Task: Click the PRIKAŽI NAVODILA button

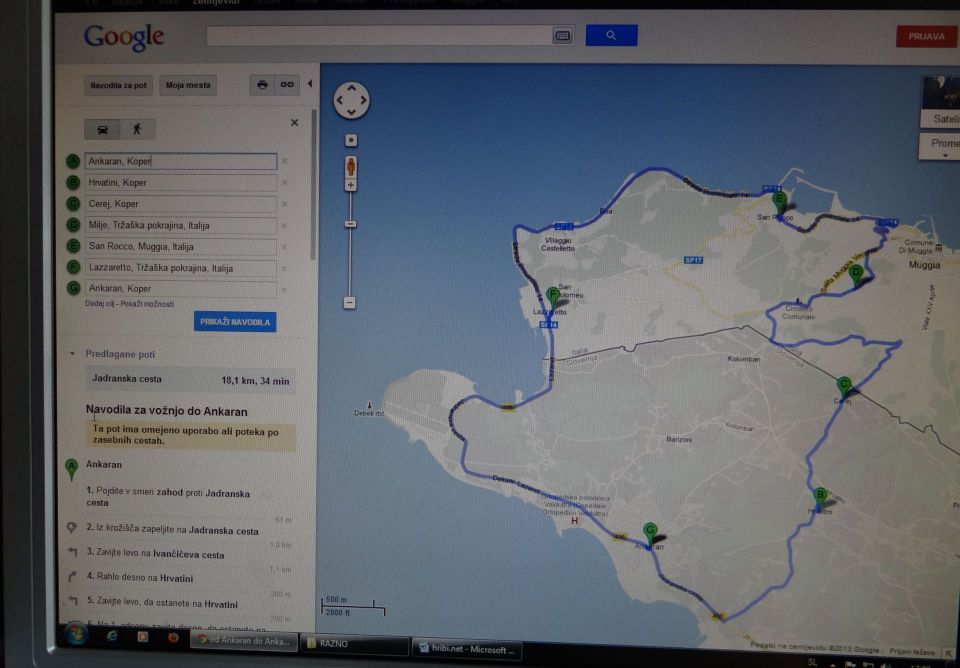Action: click(x=235, y=322)
